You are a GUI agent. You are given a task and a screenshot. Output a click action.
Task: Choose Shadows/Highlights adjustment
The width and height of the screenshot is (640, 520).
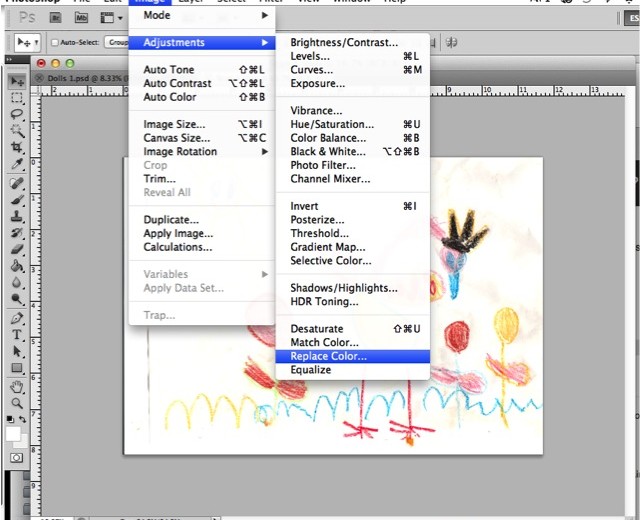(x=353, y=288)
